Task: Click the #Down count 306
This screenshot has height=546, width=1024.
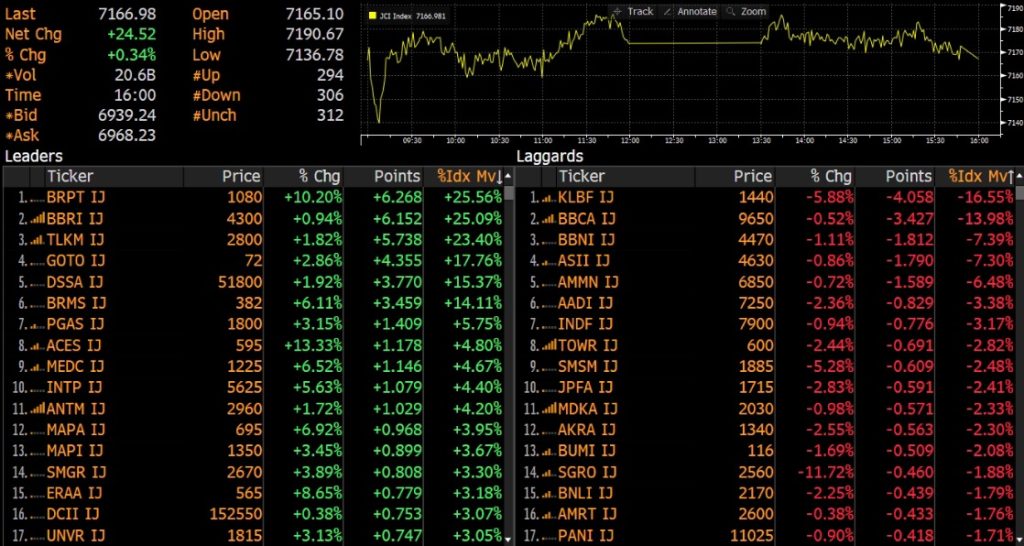Action: pyautogui.click(x=330, y=95)
